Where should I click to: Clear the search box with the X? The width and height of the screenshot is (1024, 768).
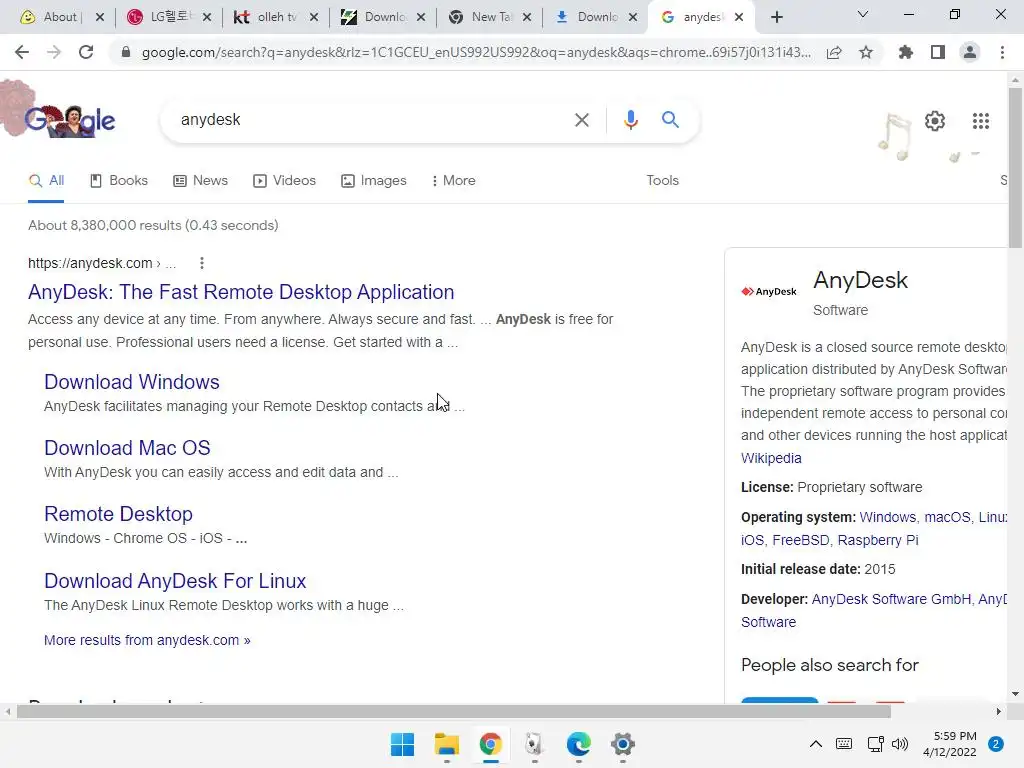[x=581, y=120]
